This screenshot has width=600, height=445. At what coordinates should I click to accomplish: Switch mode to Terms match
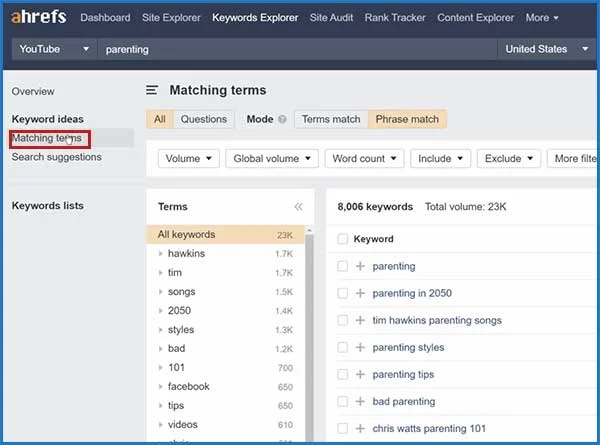tap(331, 119)
